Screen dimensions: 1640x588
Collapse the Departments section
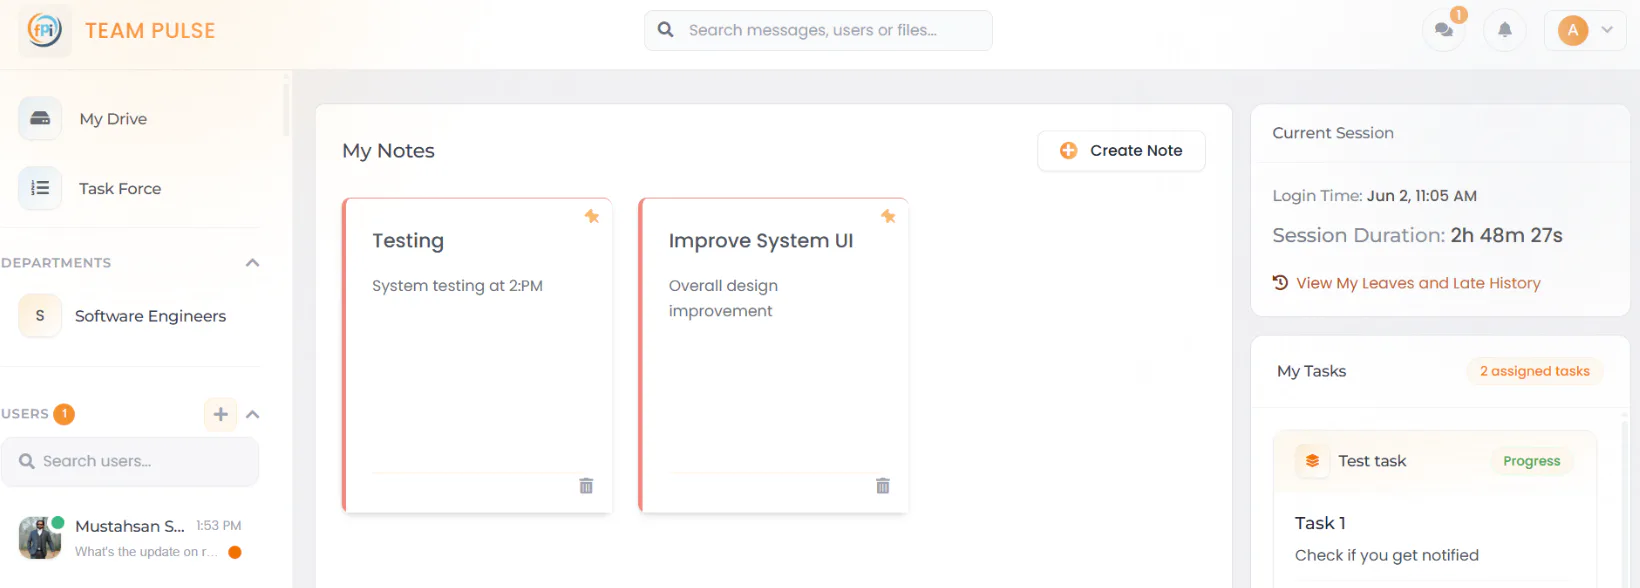point(252,263)
